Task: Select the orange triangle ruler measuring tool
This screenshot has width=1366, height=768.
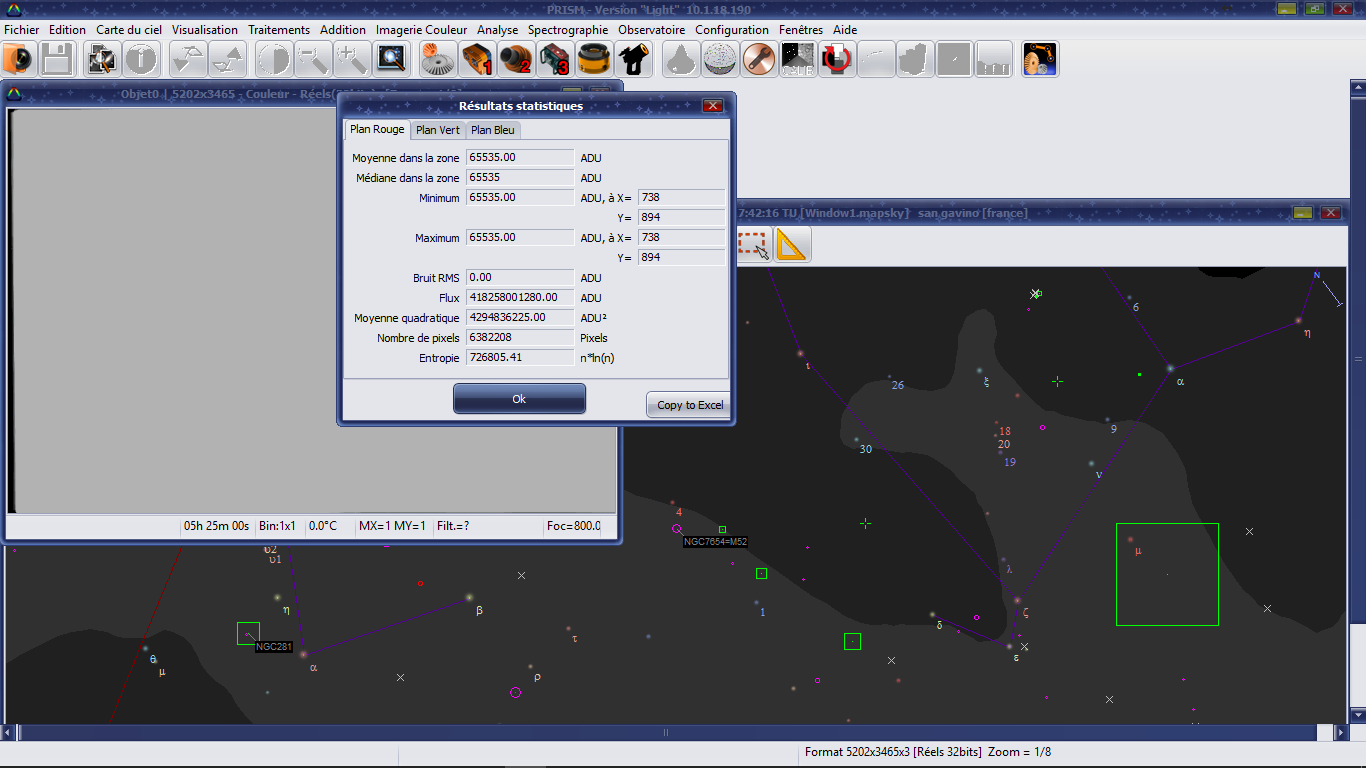Action: click(x=791, y=245)
